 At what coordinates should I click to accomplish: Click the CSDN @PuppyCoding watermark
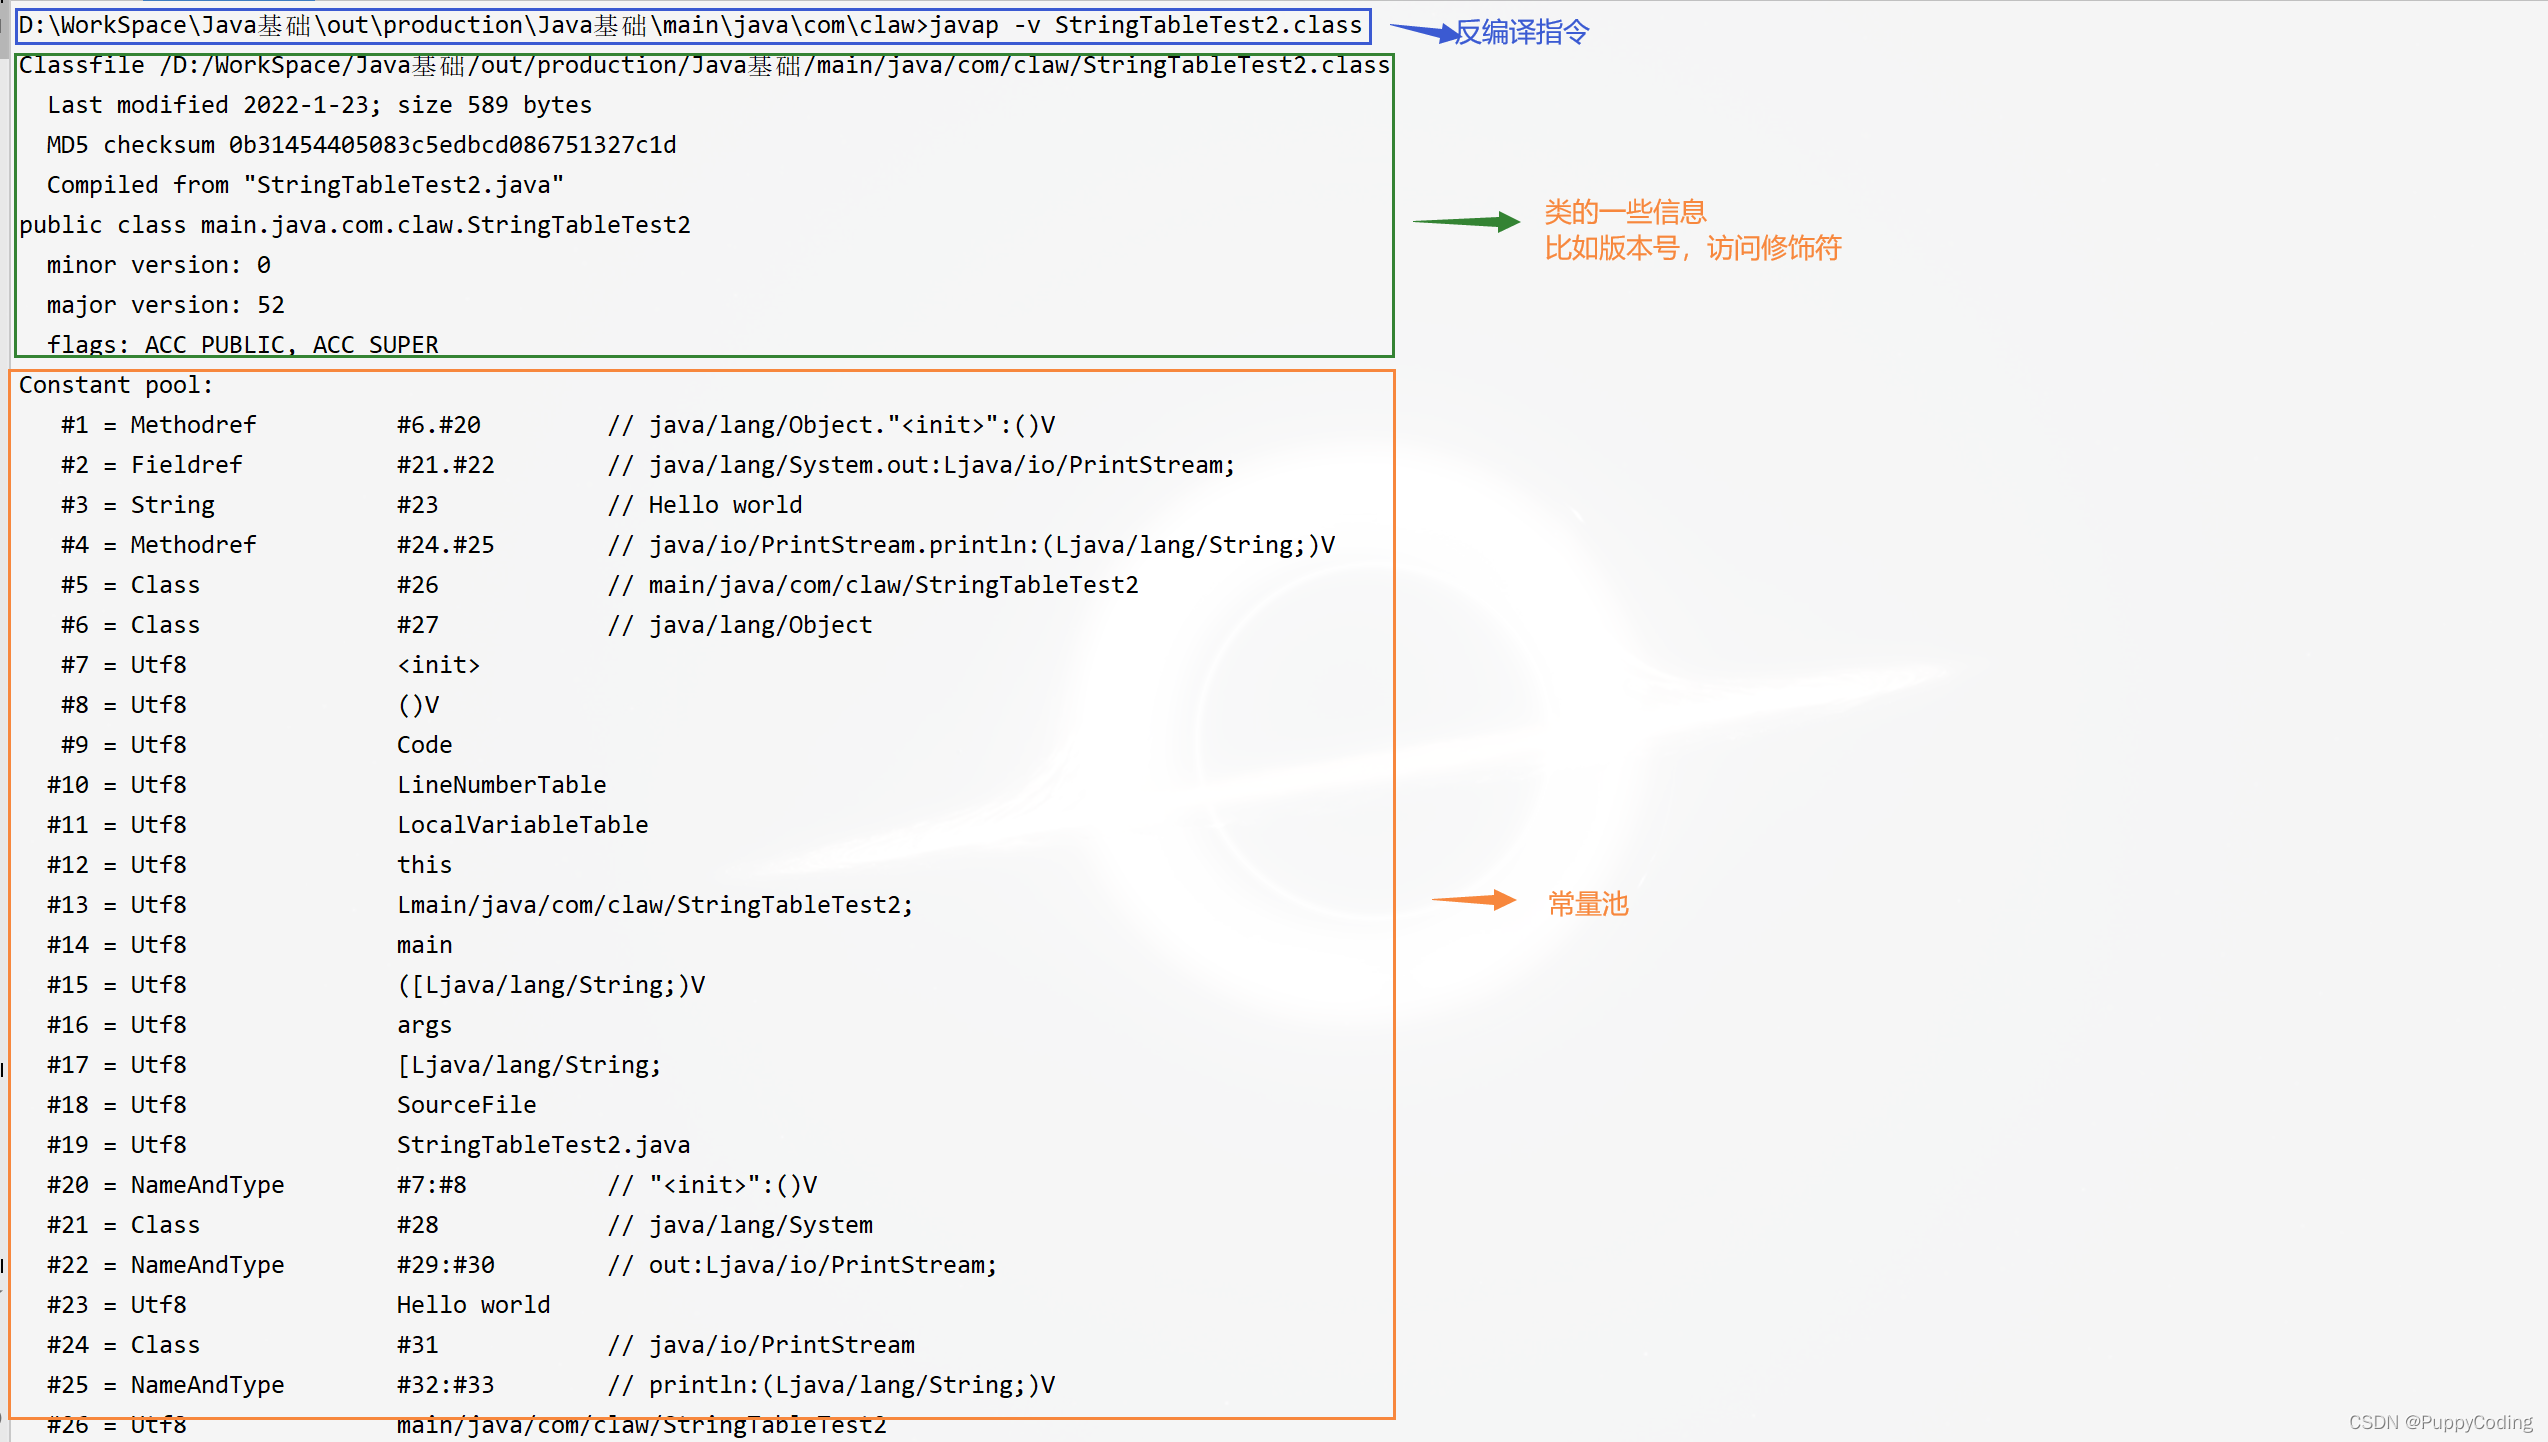click(2439, 1422)
